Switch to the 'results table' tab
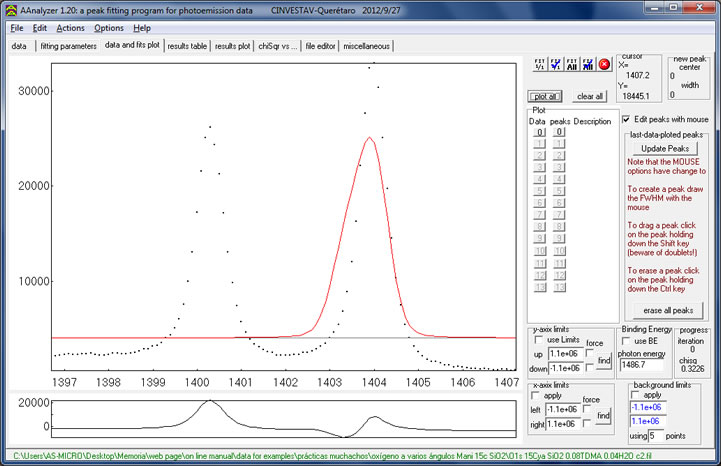The image size is (721, 466). pos(187,46)
